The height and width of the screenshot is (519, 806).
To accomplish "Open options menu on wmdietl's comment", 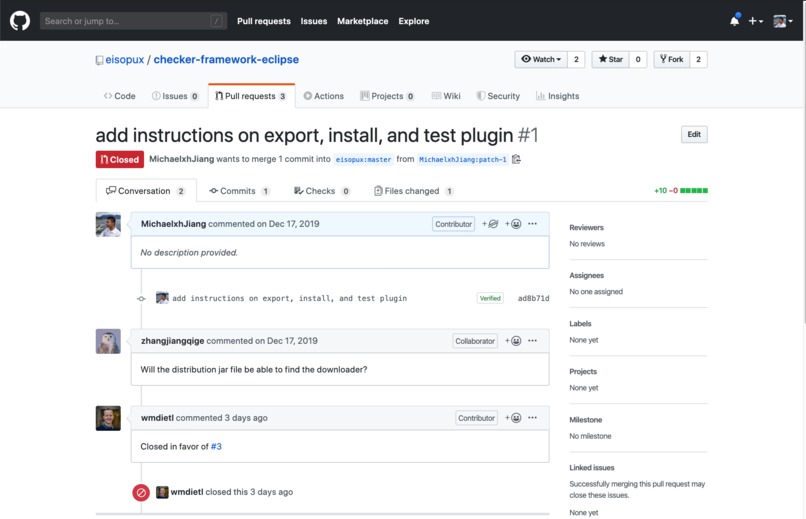I will [x=533, y=418].
